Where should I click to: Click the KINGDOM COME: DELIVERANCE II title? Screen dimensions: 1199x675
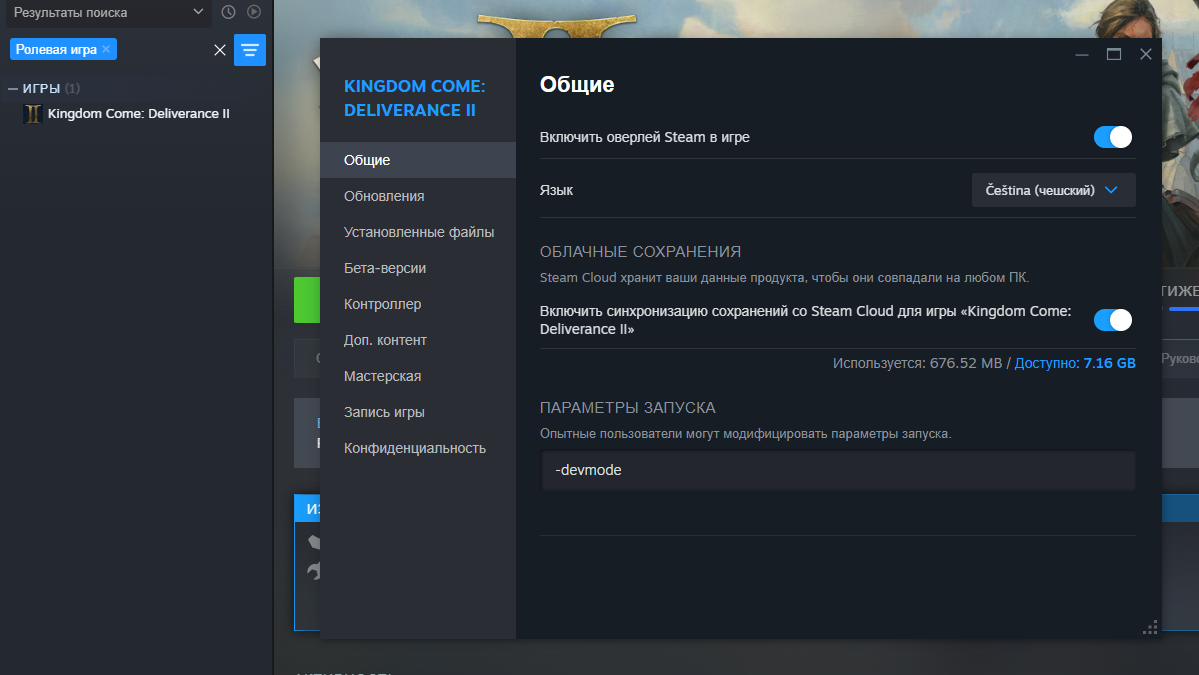[x=414, y=98]
